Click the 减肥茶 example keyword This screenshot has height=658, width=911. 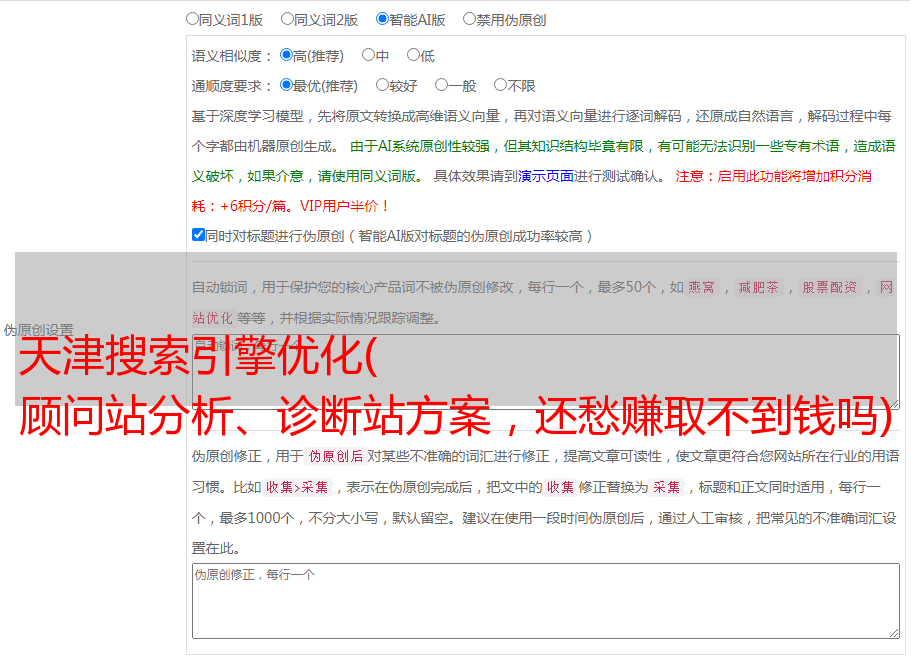coord(758,287)
